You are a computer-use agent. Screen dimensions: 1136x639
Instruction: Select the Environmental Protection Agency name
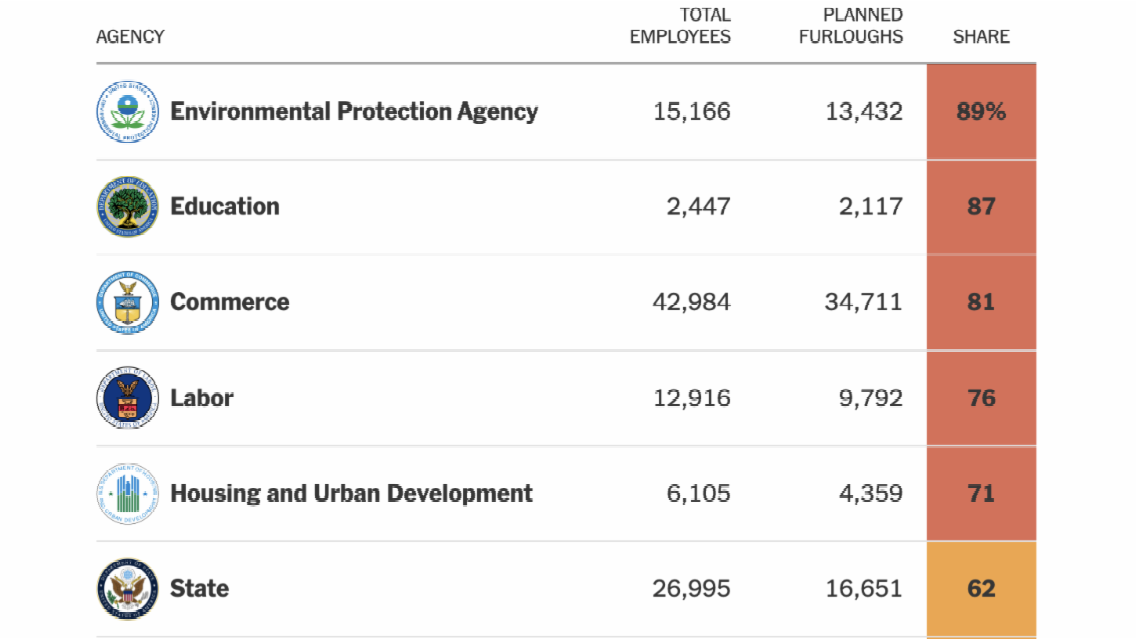354,111
